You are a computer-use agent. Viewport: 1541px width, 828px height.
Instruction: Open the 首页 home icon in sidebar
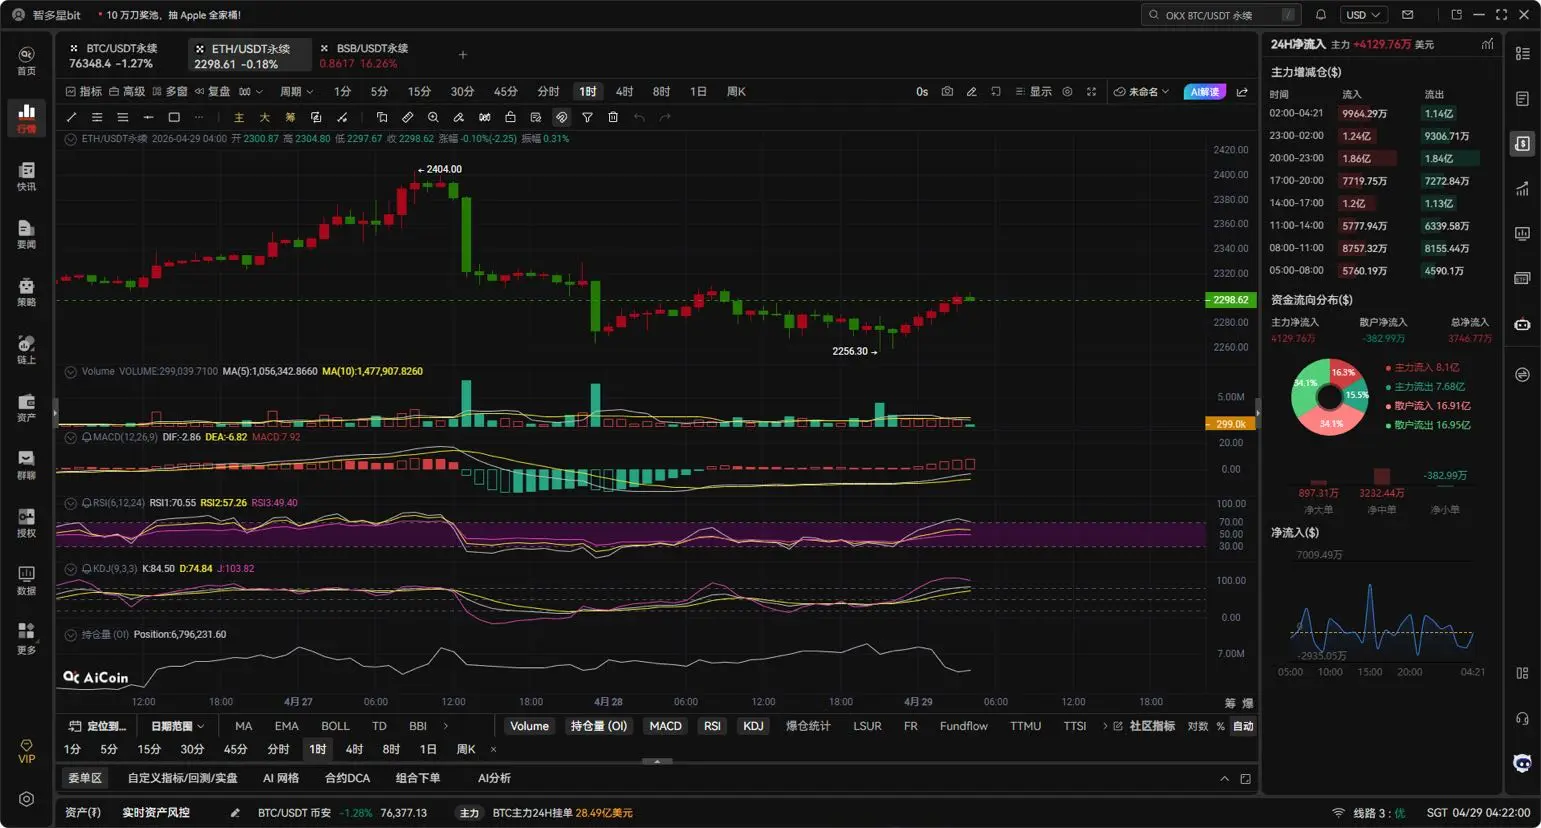point(27,60)
